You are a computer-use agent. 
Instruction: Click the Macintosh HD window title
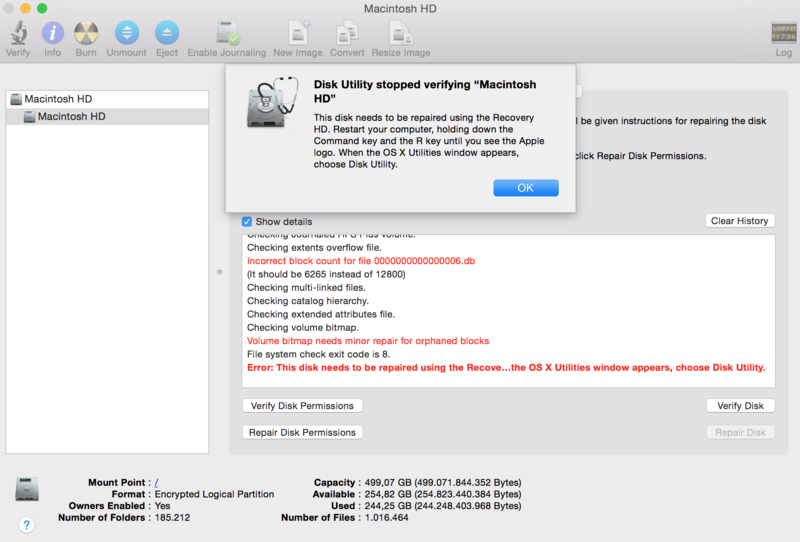[400, 9]
